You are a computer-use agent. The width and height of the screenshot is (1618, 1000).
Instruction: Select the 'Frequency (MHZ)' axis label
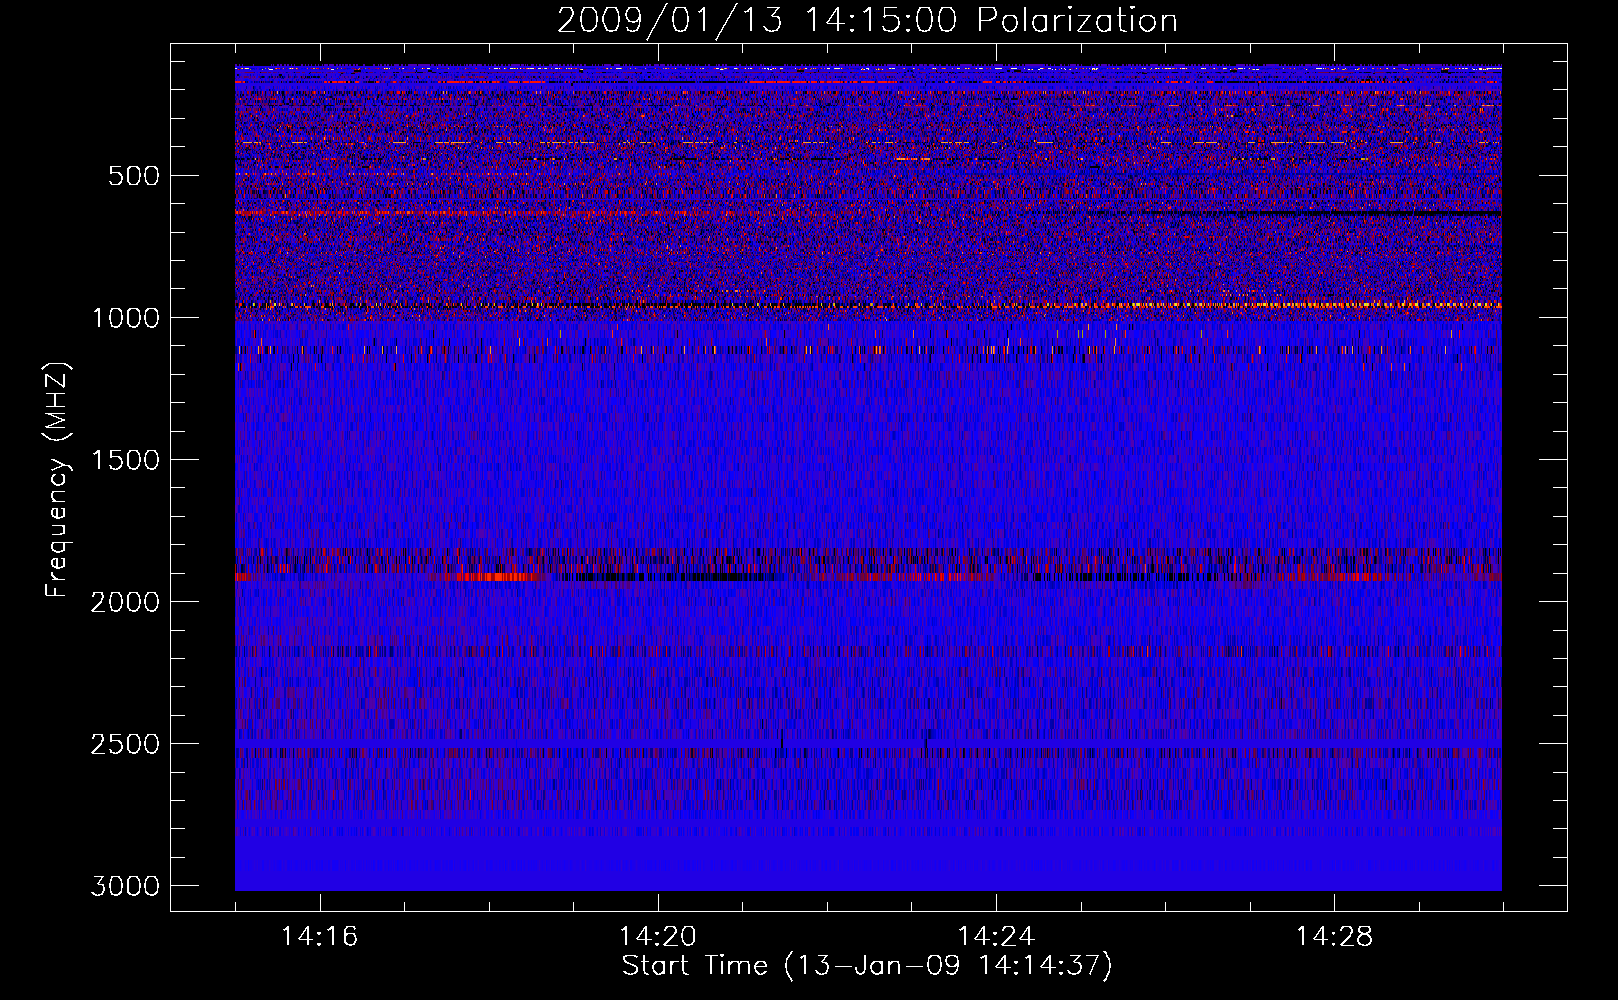(x=58, y=480)
